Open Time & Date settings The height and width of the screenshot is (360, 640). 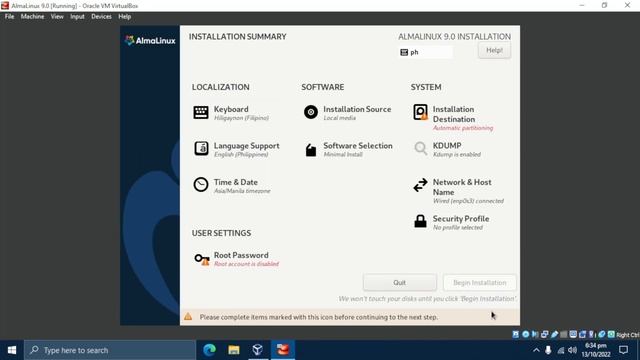pos(232,186)
